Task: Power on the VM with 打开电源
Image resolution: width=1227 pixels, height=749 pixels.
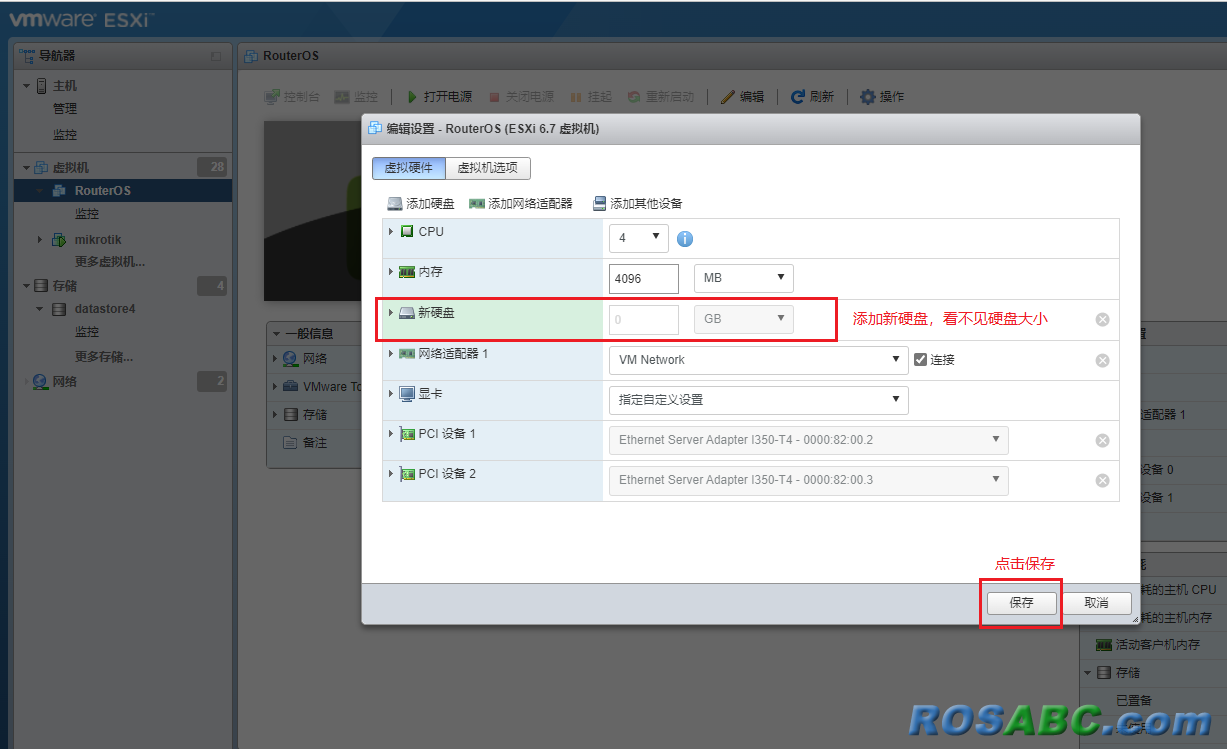Action: (x=438, y=97)
